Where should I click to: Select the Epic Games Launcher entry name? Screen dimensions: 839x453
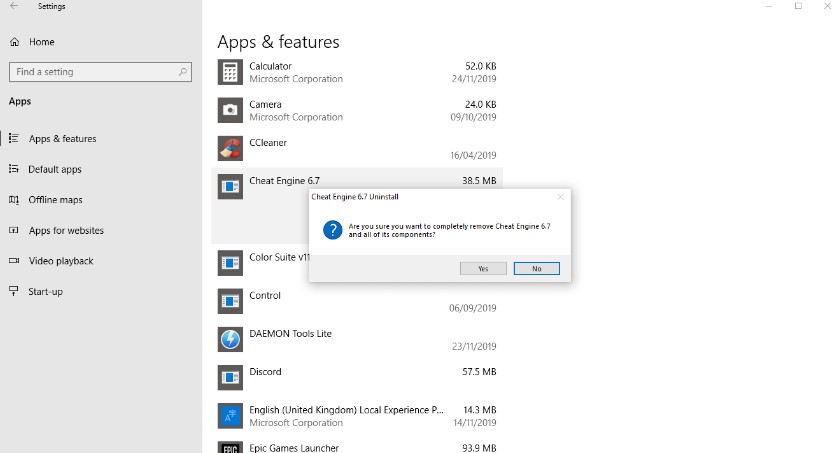click(x=294, y=448)
